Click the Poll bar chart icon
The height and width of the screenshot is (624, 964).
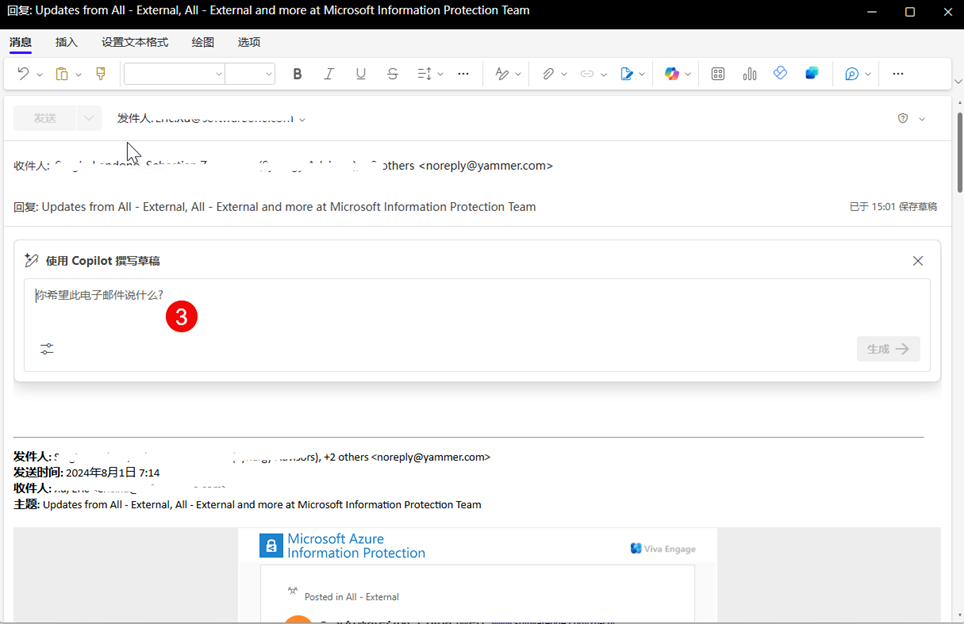click(x=749, y=74)
